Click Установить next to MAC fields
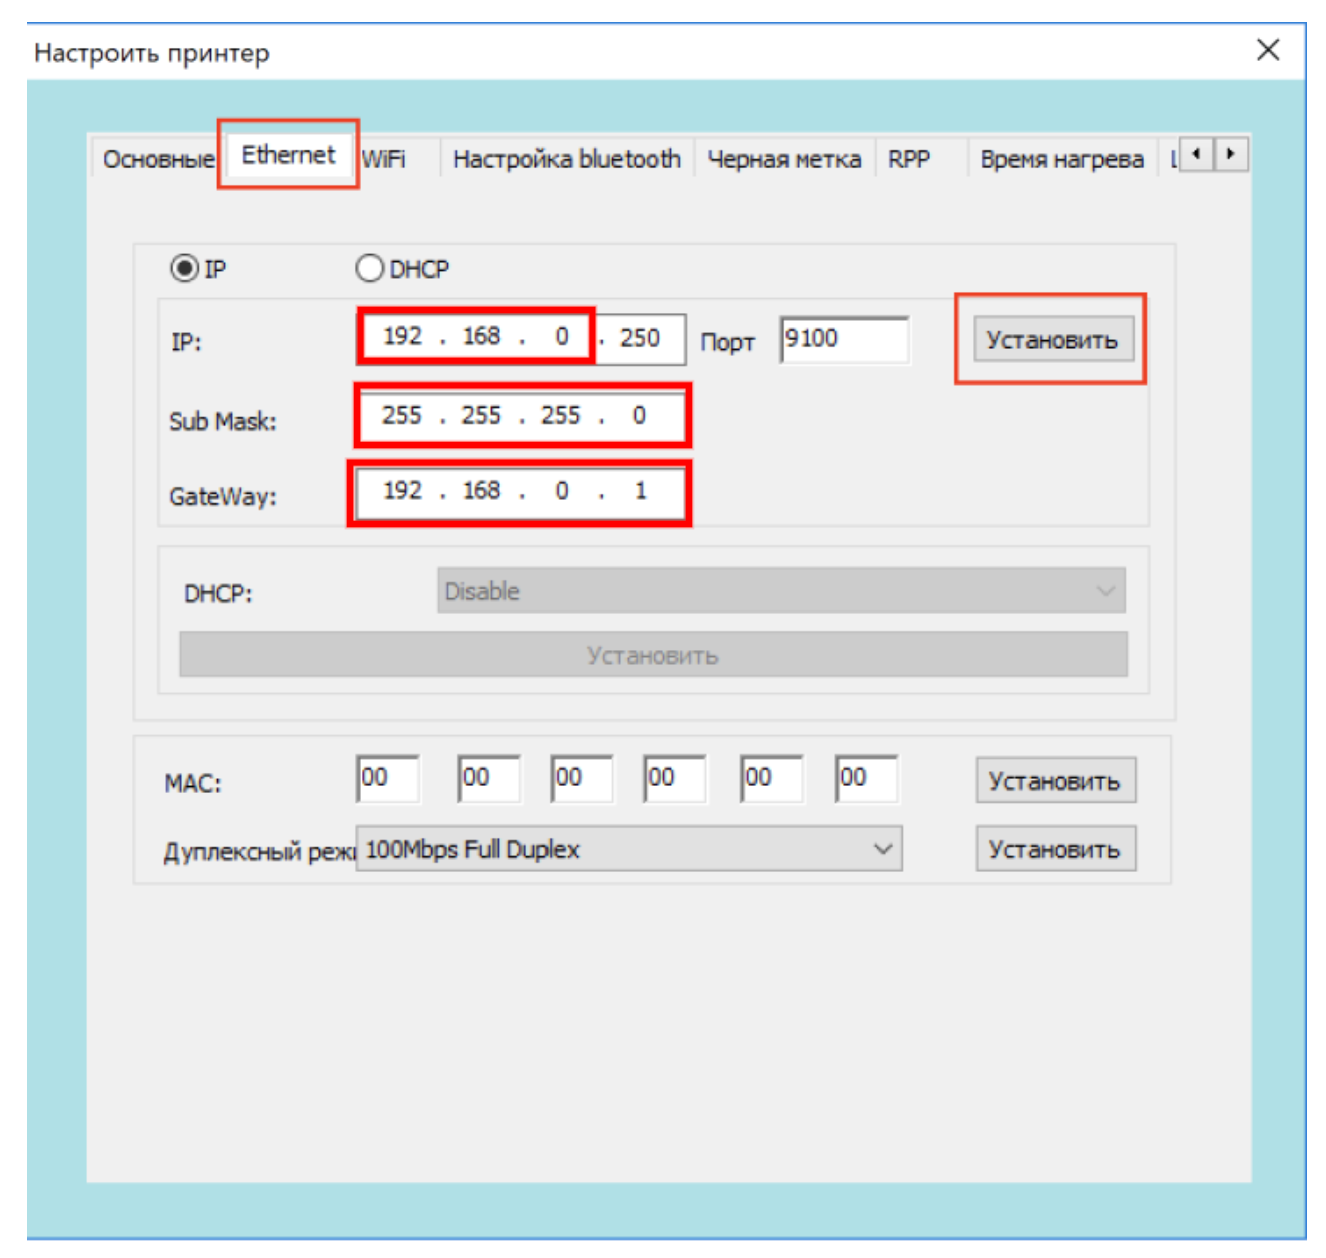The width and height of the screenshot is (1326, 1258). tap(1054, 781)
